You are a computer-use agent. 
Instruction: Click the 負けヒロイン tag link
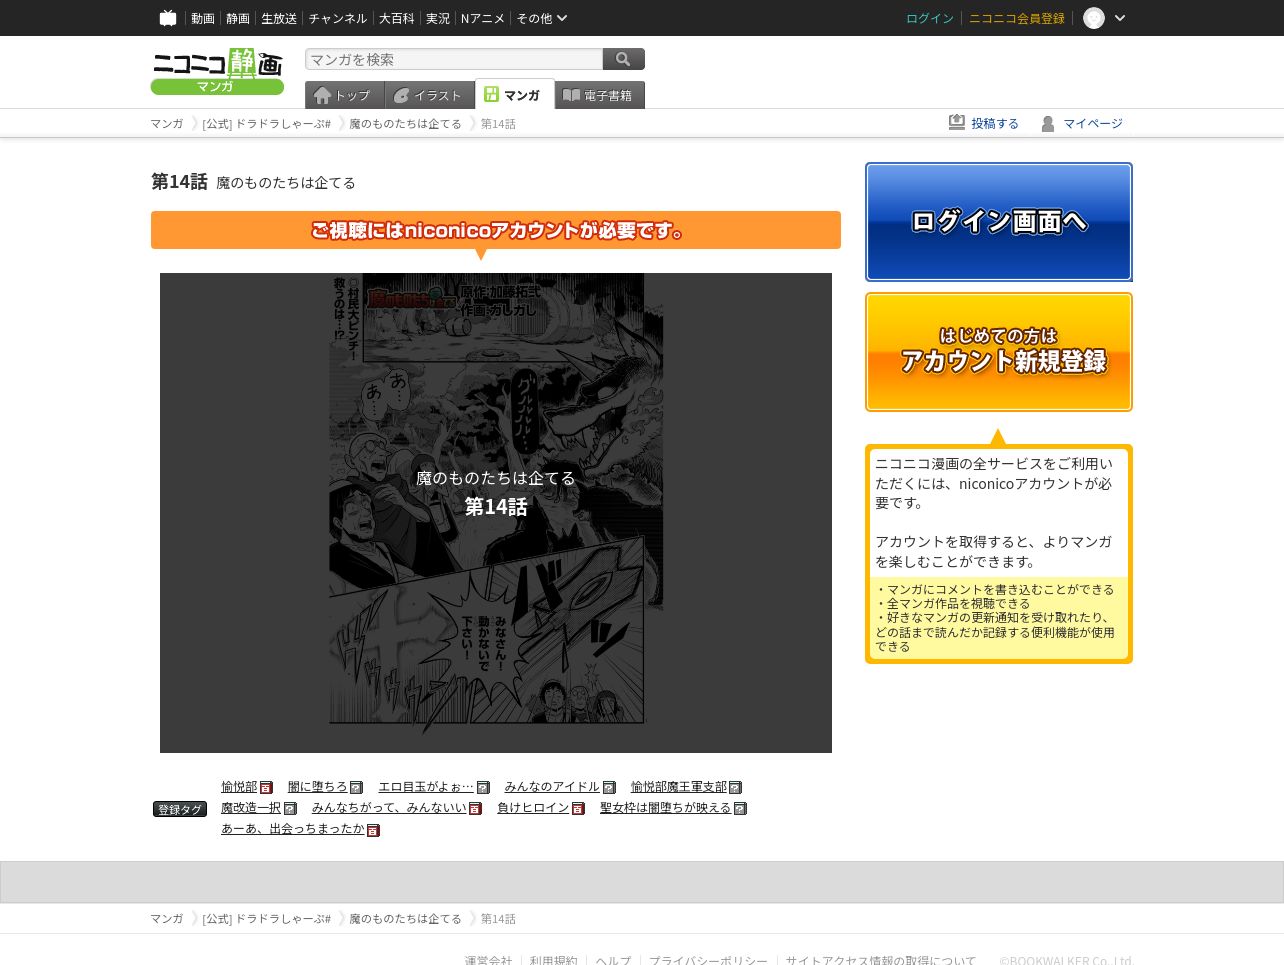[533, 808]
